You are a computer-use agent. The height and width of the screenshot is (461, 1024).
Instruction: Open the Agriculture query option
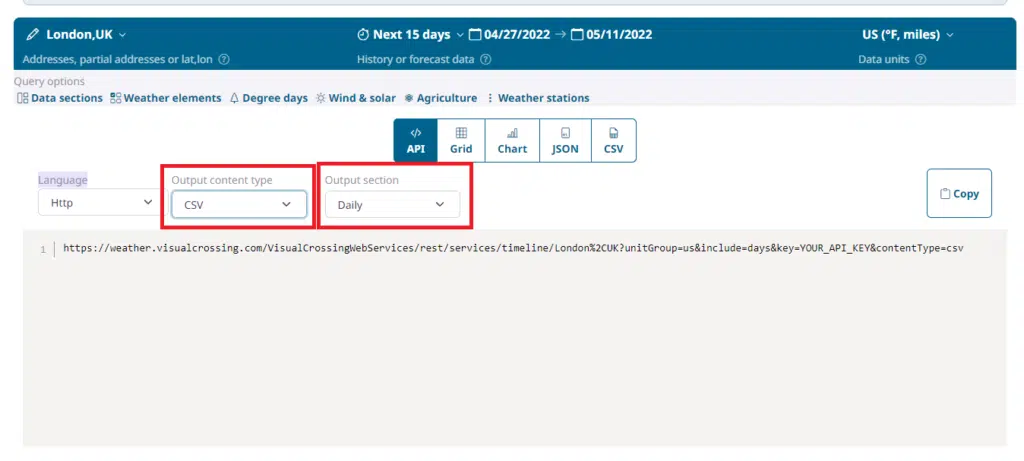(440, 98)
